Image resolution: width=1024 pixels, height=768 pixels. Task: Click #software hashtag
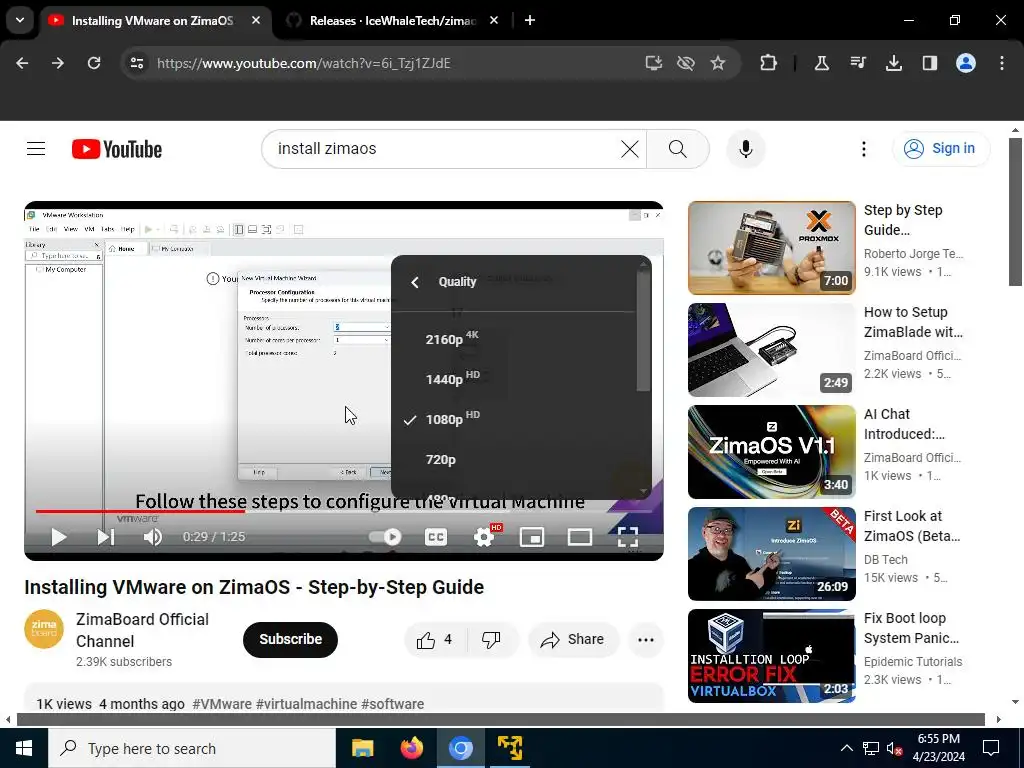[x=392, y=704]
